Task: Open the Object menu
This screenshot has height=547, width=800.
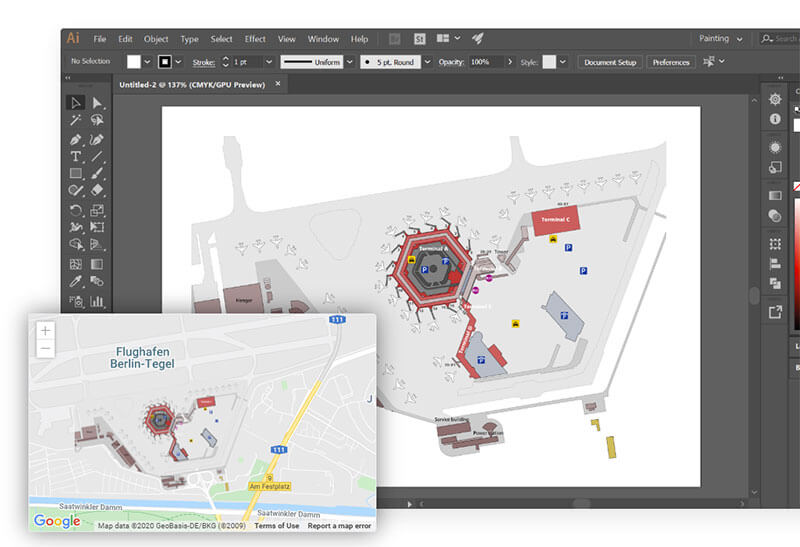Action: pyautogui.click(x=156, y=39)
